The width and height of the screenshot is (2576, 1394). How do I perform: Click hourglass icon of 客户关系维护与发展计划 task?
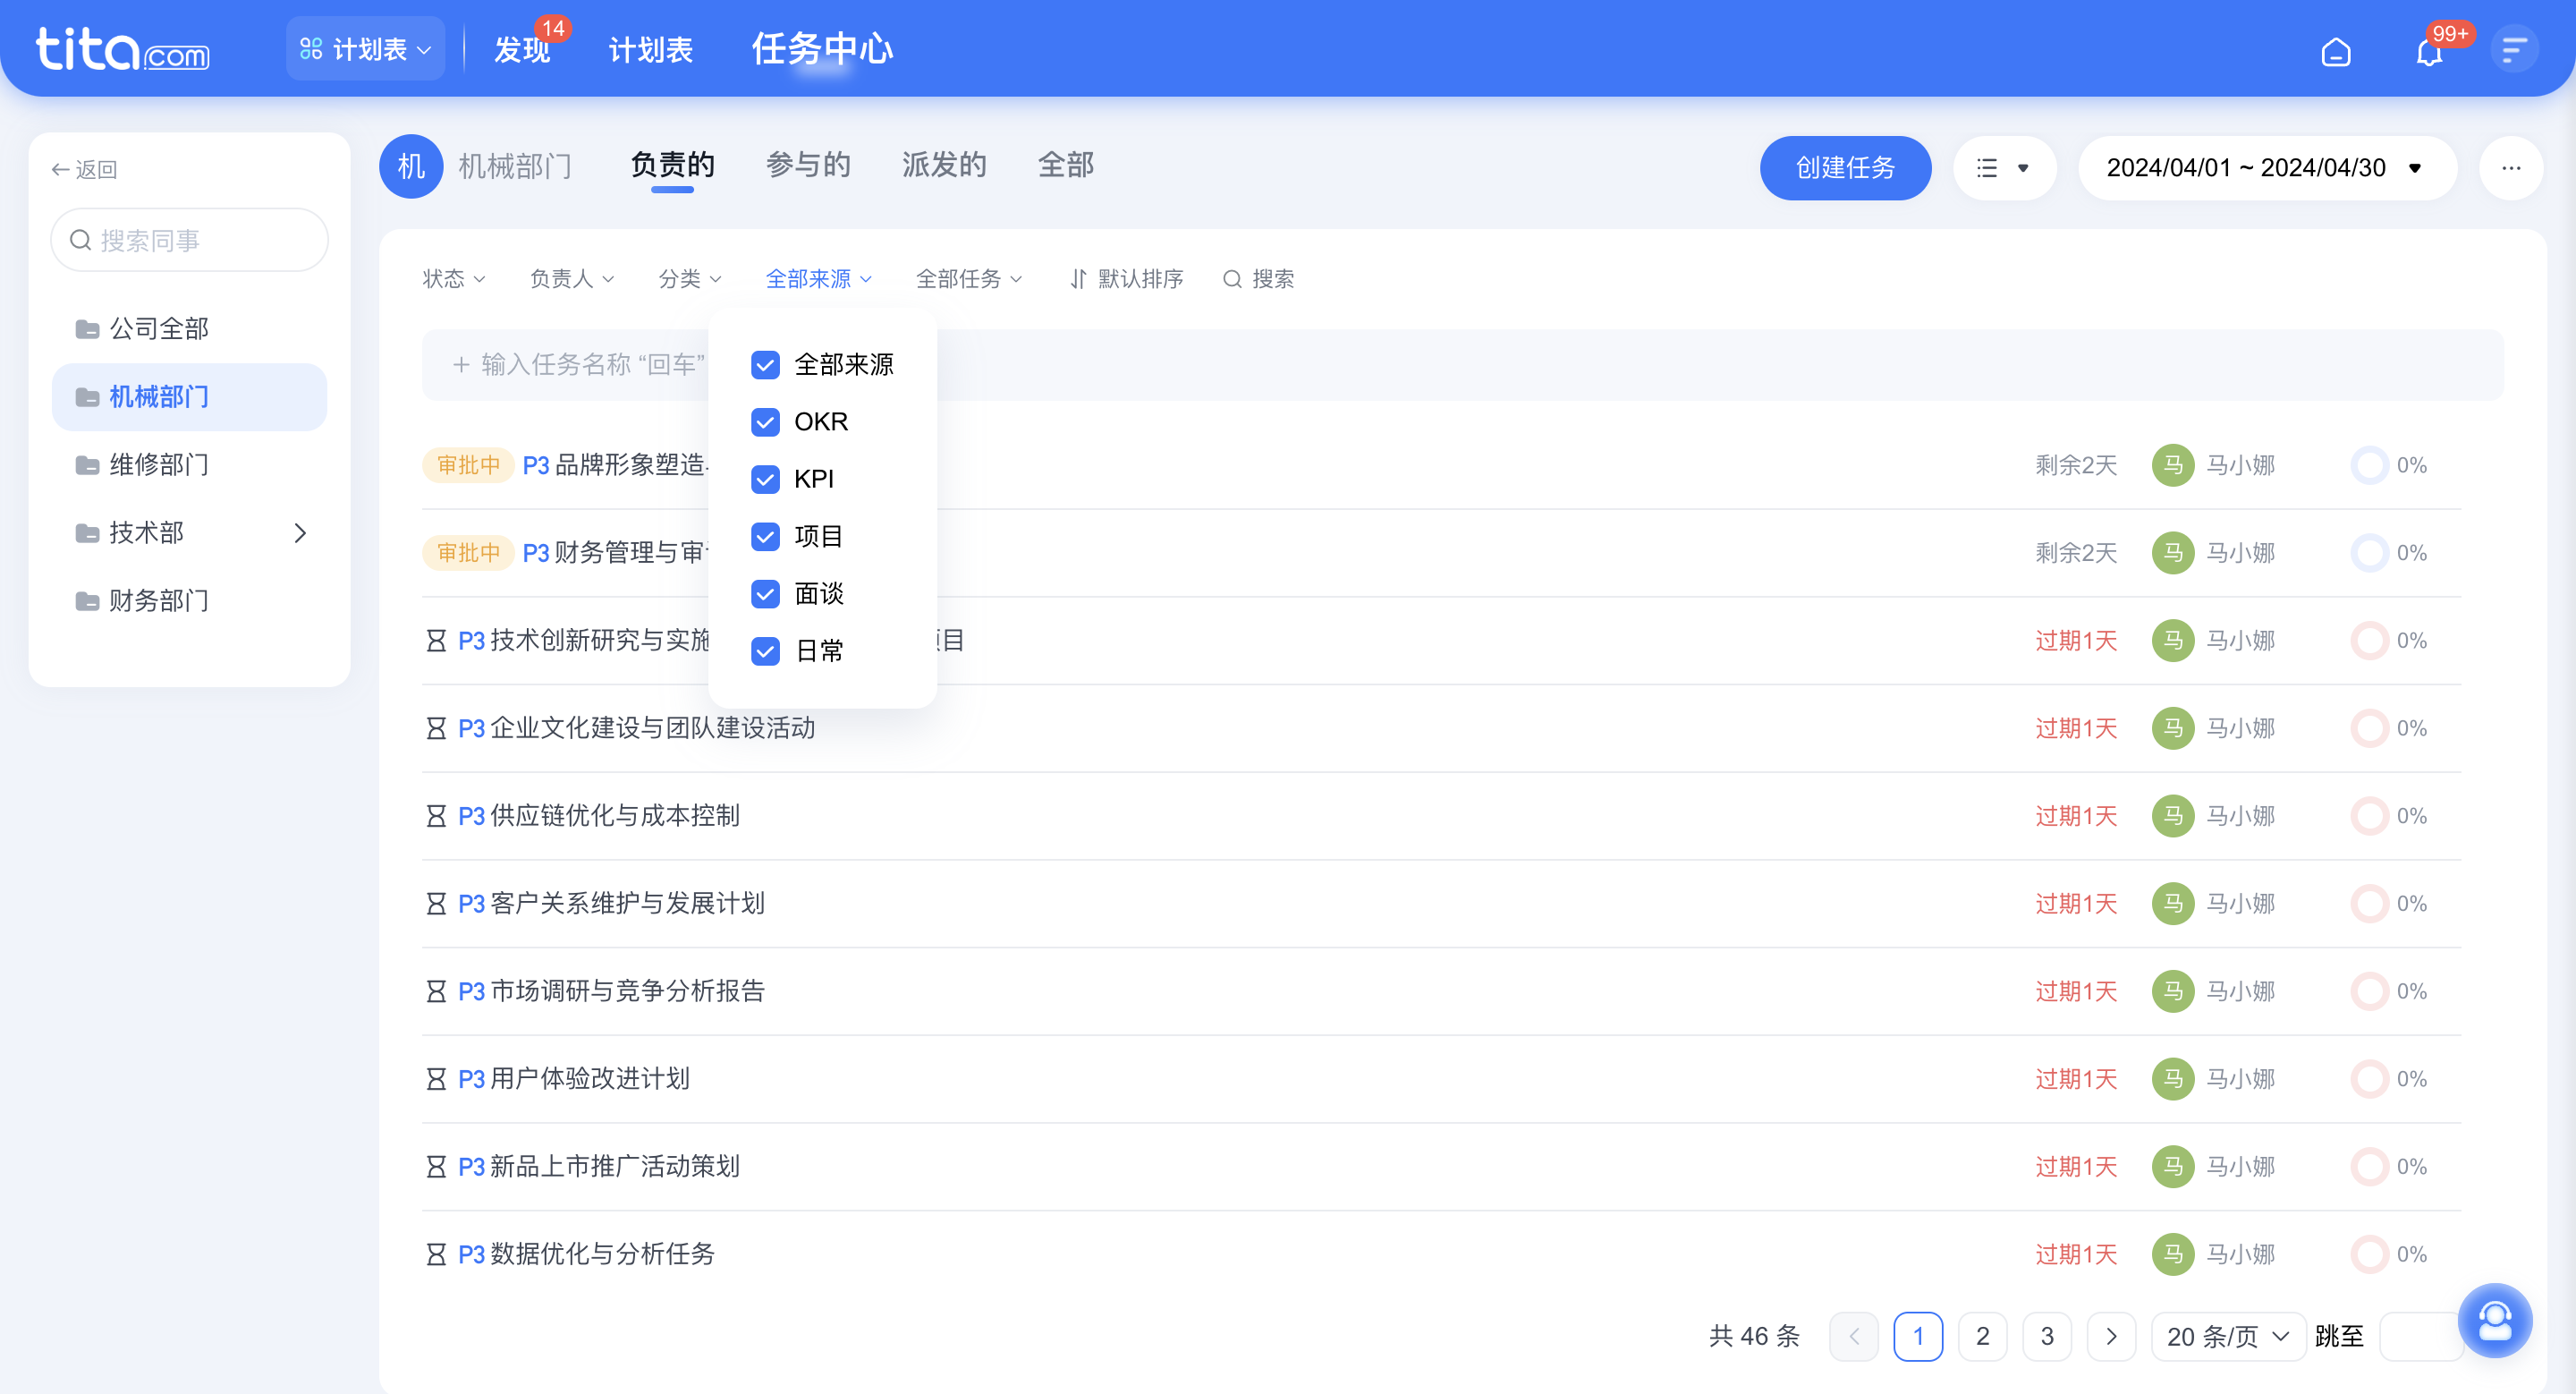click(436, 904)
